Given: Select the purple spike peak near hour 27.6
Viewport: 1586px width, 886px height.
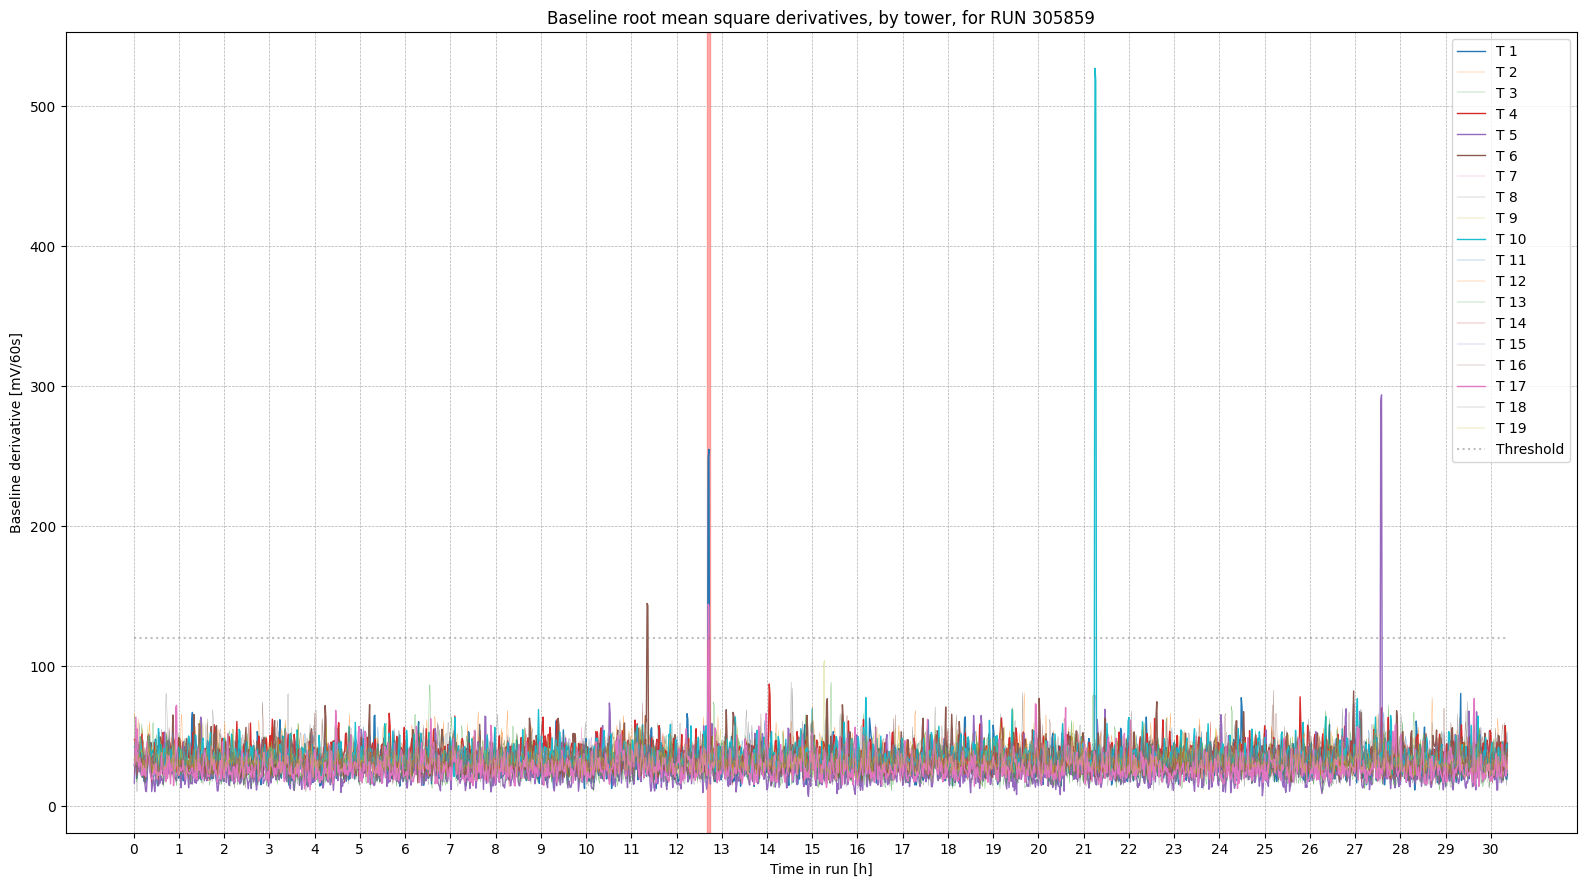Looking at the screenshot, I should [x=1381, y=397].
